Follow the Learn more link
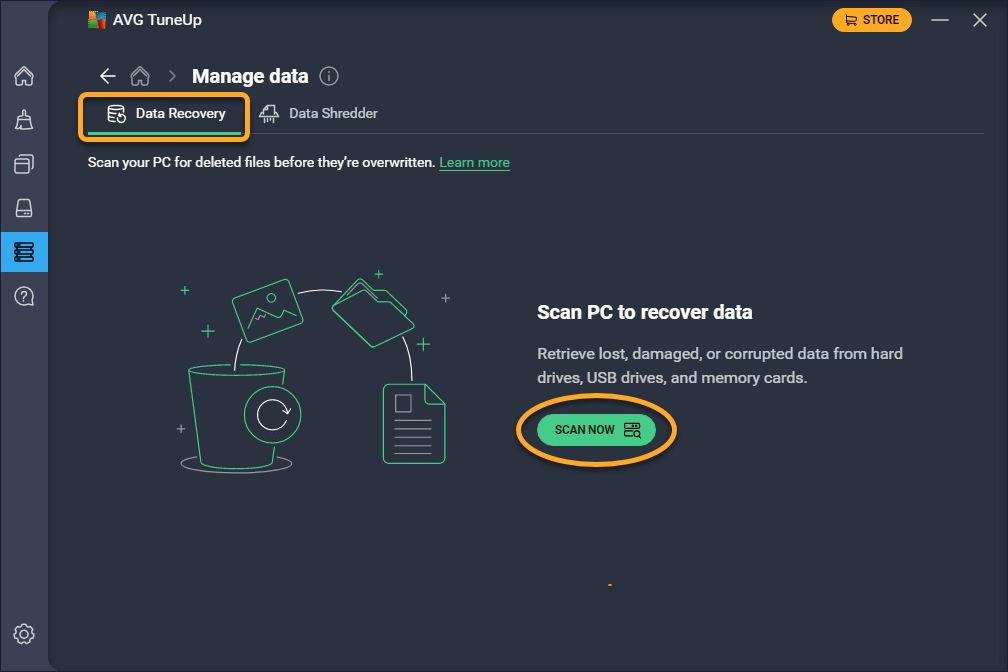This screenshot has width=1008, height=672. click(474, 162)
